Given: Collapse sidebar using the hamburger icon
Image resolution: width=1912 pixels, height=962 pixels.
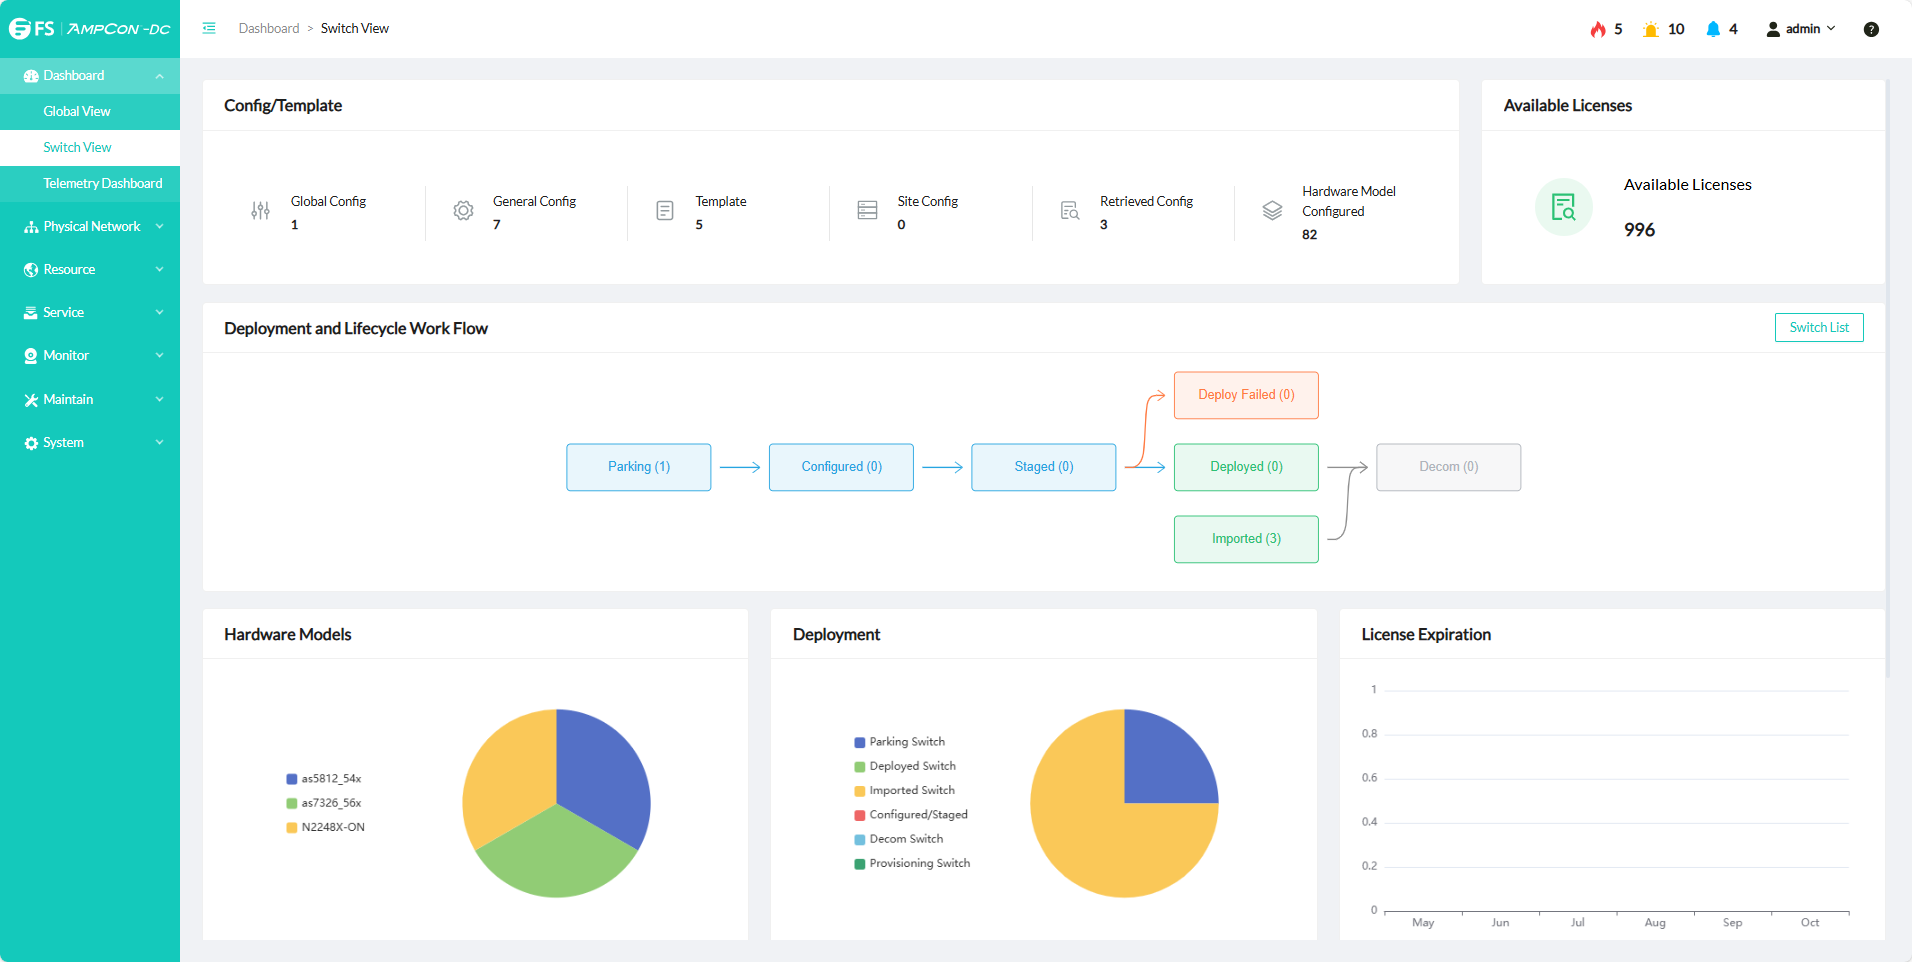Looking at the screenshot, I should click(209, 28).
